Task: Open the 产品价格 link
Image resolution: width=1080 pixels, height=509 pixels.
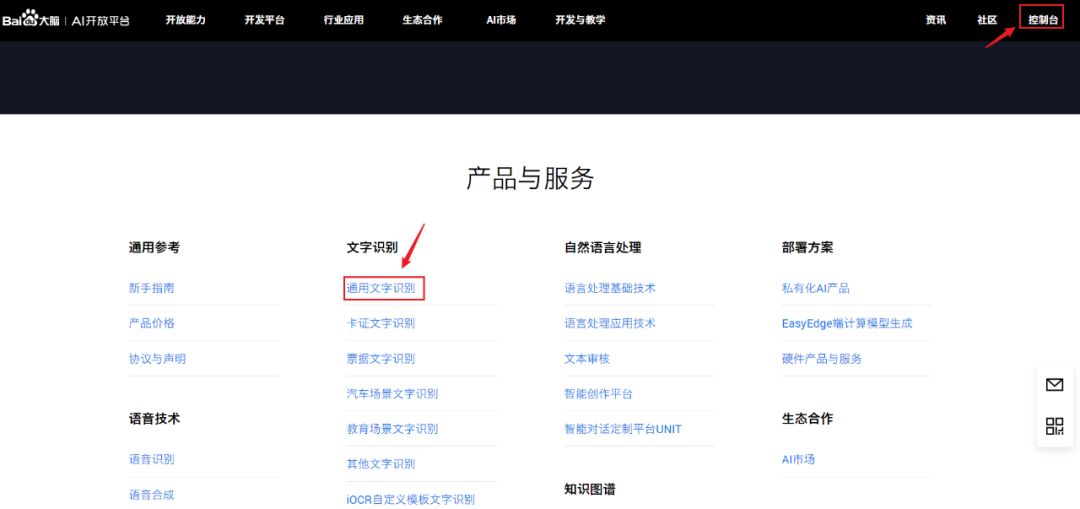Action: [x=152, y=323]
